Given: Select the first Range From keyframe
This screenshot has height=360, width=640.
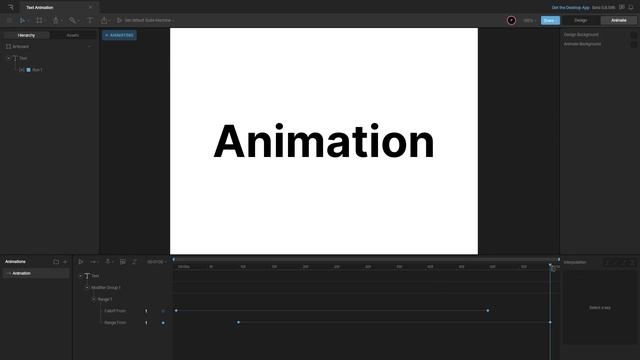Looking at the screenshot, I should pyautogui.click(x=238, y=322).
